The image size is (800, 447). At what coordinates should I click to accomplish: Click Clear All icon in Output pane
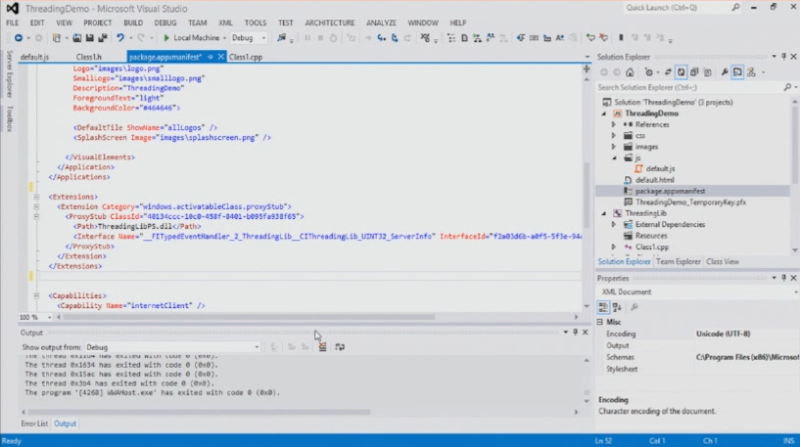322,347
